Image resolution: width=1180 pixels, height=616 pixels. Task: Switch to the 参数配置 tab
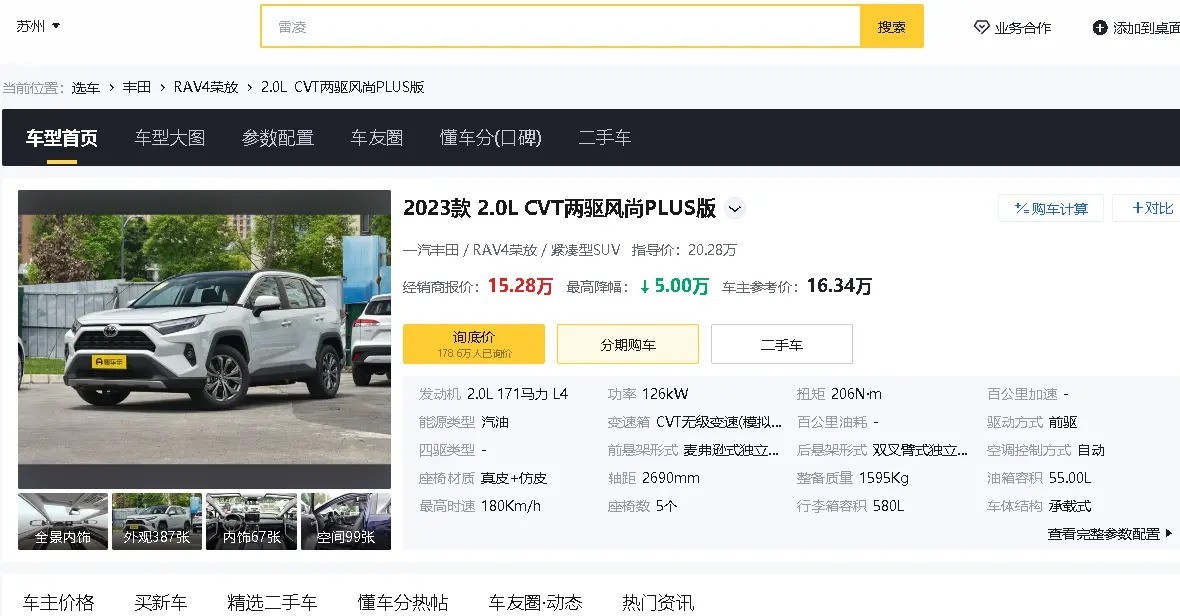click(278, 138)
